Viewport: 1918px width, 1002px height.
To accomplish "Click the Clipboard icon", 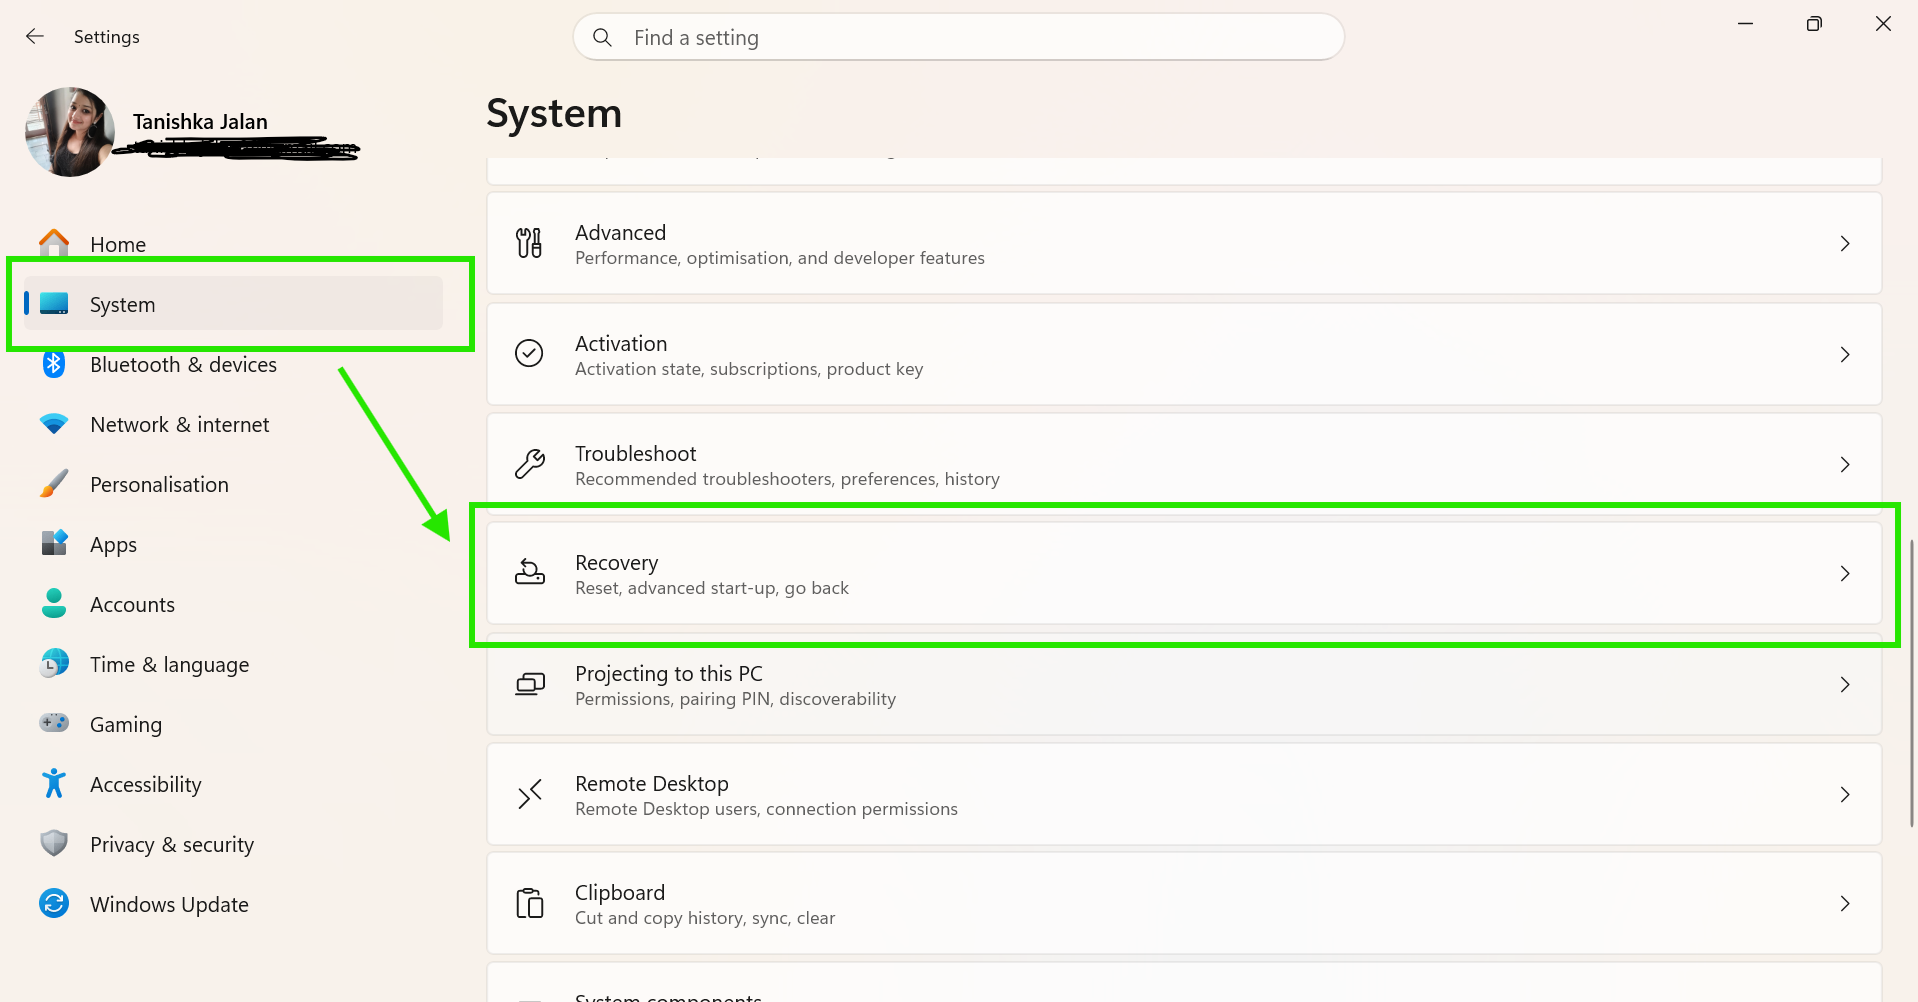I will coord(529,903).
